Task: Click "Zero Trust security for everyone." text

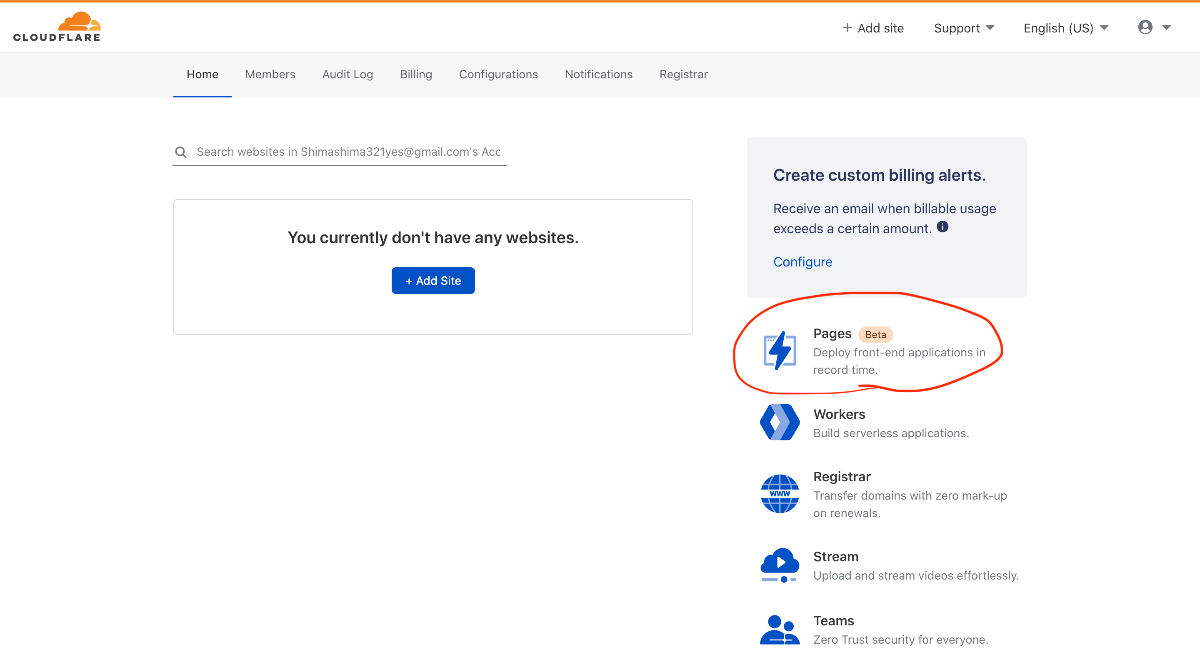Action: (901, 640)
